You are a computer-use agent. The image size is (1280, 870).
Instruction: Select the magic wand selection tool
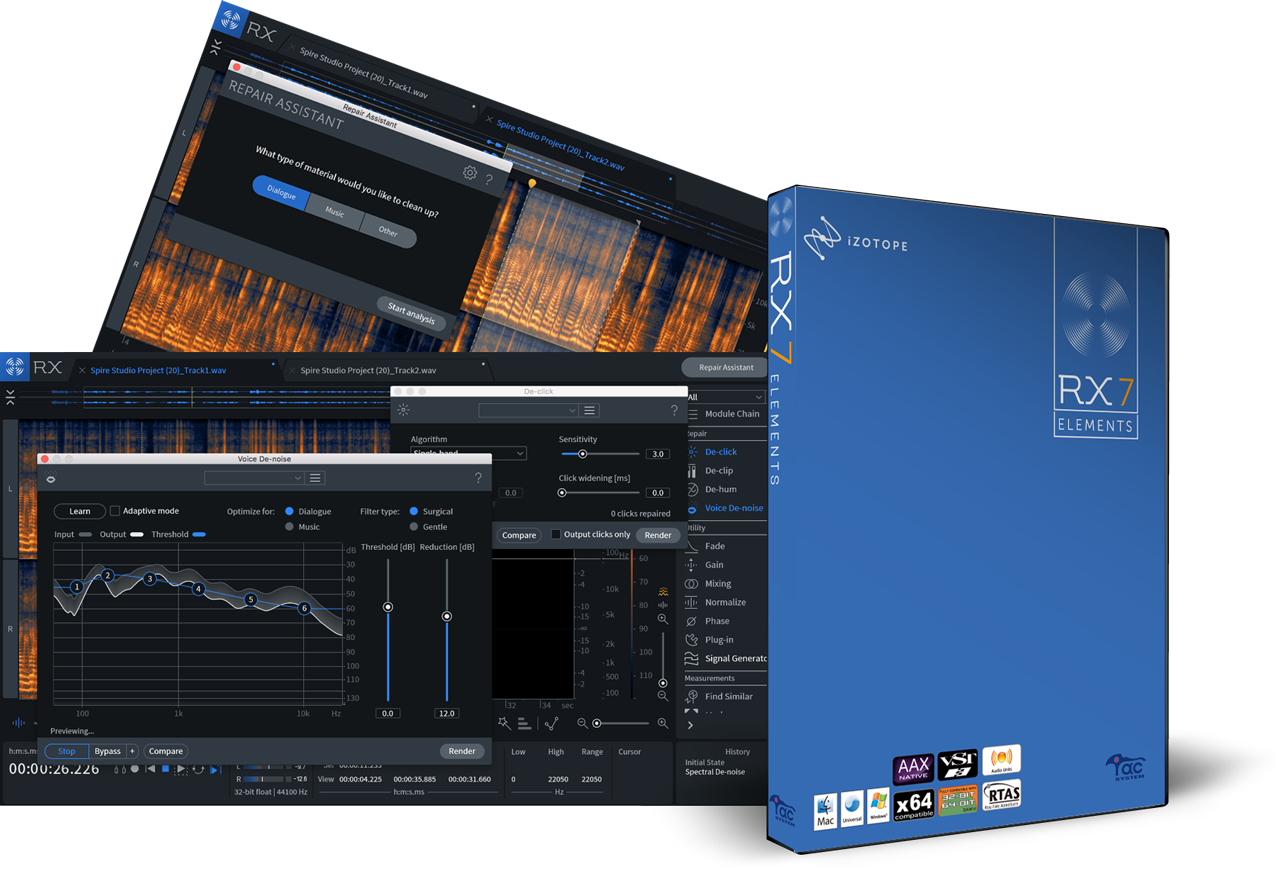click(504, 723)
